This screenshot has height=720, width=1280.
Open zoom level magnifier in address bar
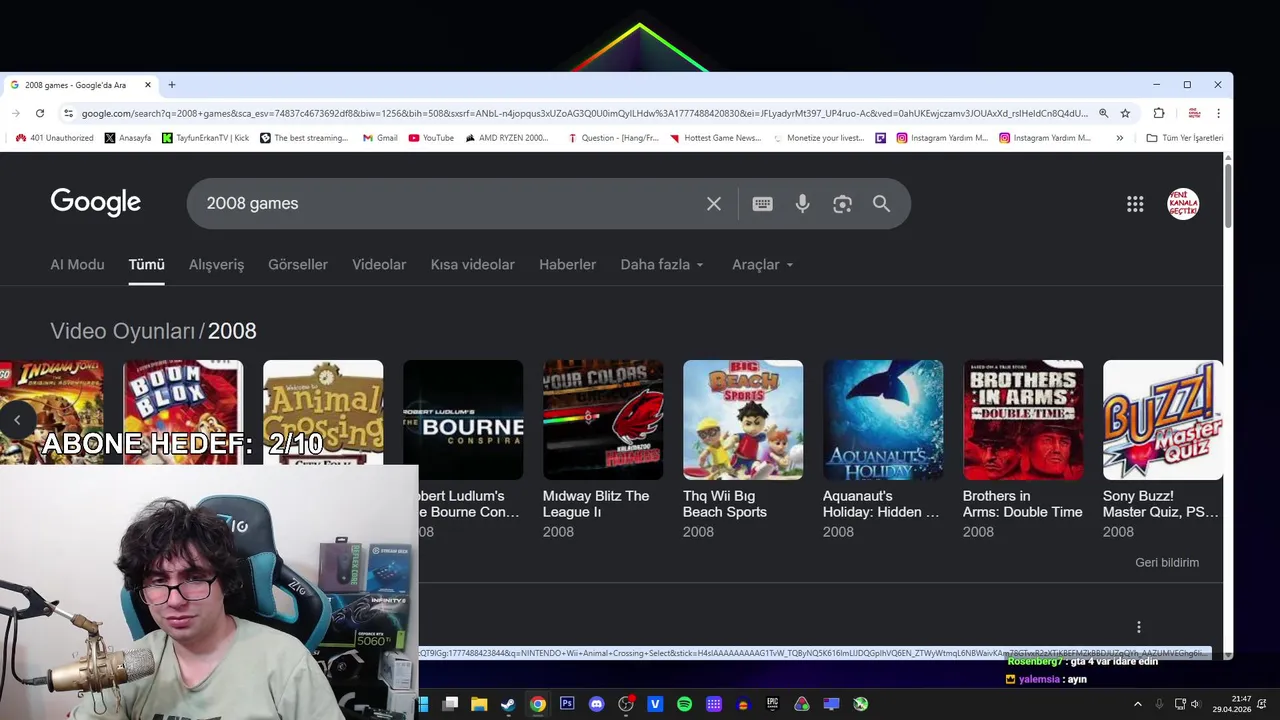click(x=1103, y=113)
